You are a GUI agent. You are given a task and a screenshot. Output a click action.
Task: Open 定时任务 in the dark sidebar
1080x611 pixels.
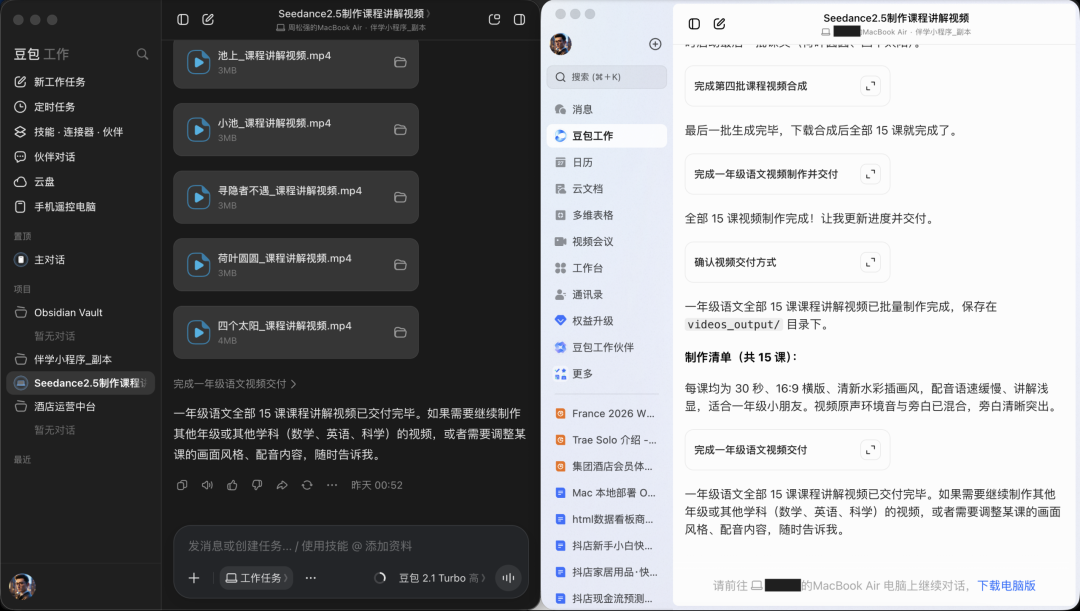point(81,107)
